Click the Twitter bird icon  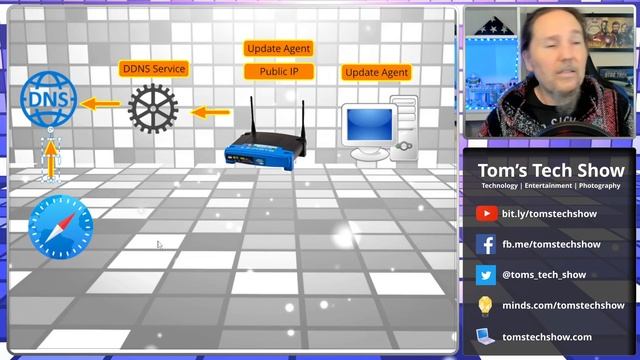tap(486, 275)
